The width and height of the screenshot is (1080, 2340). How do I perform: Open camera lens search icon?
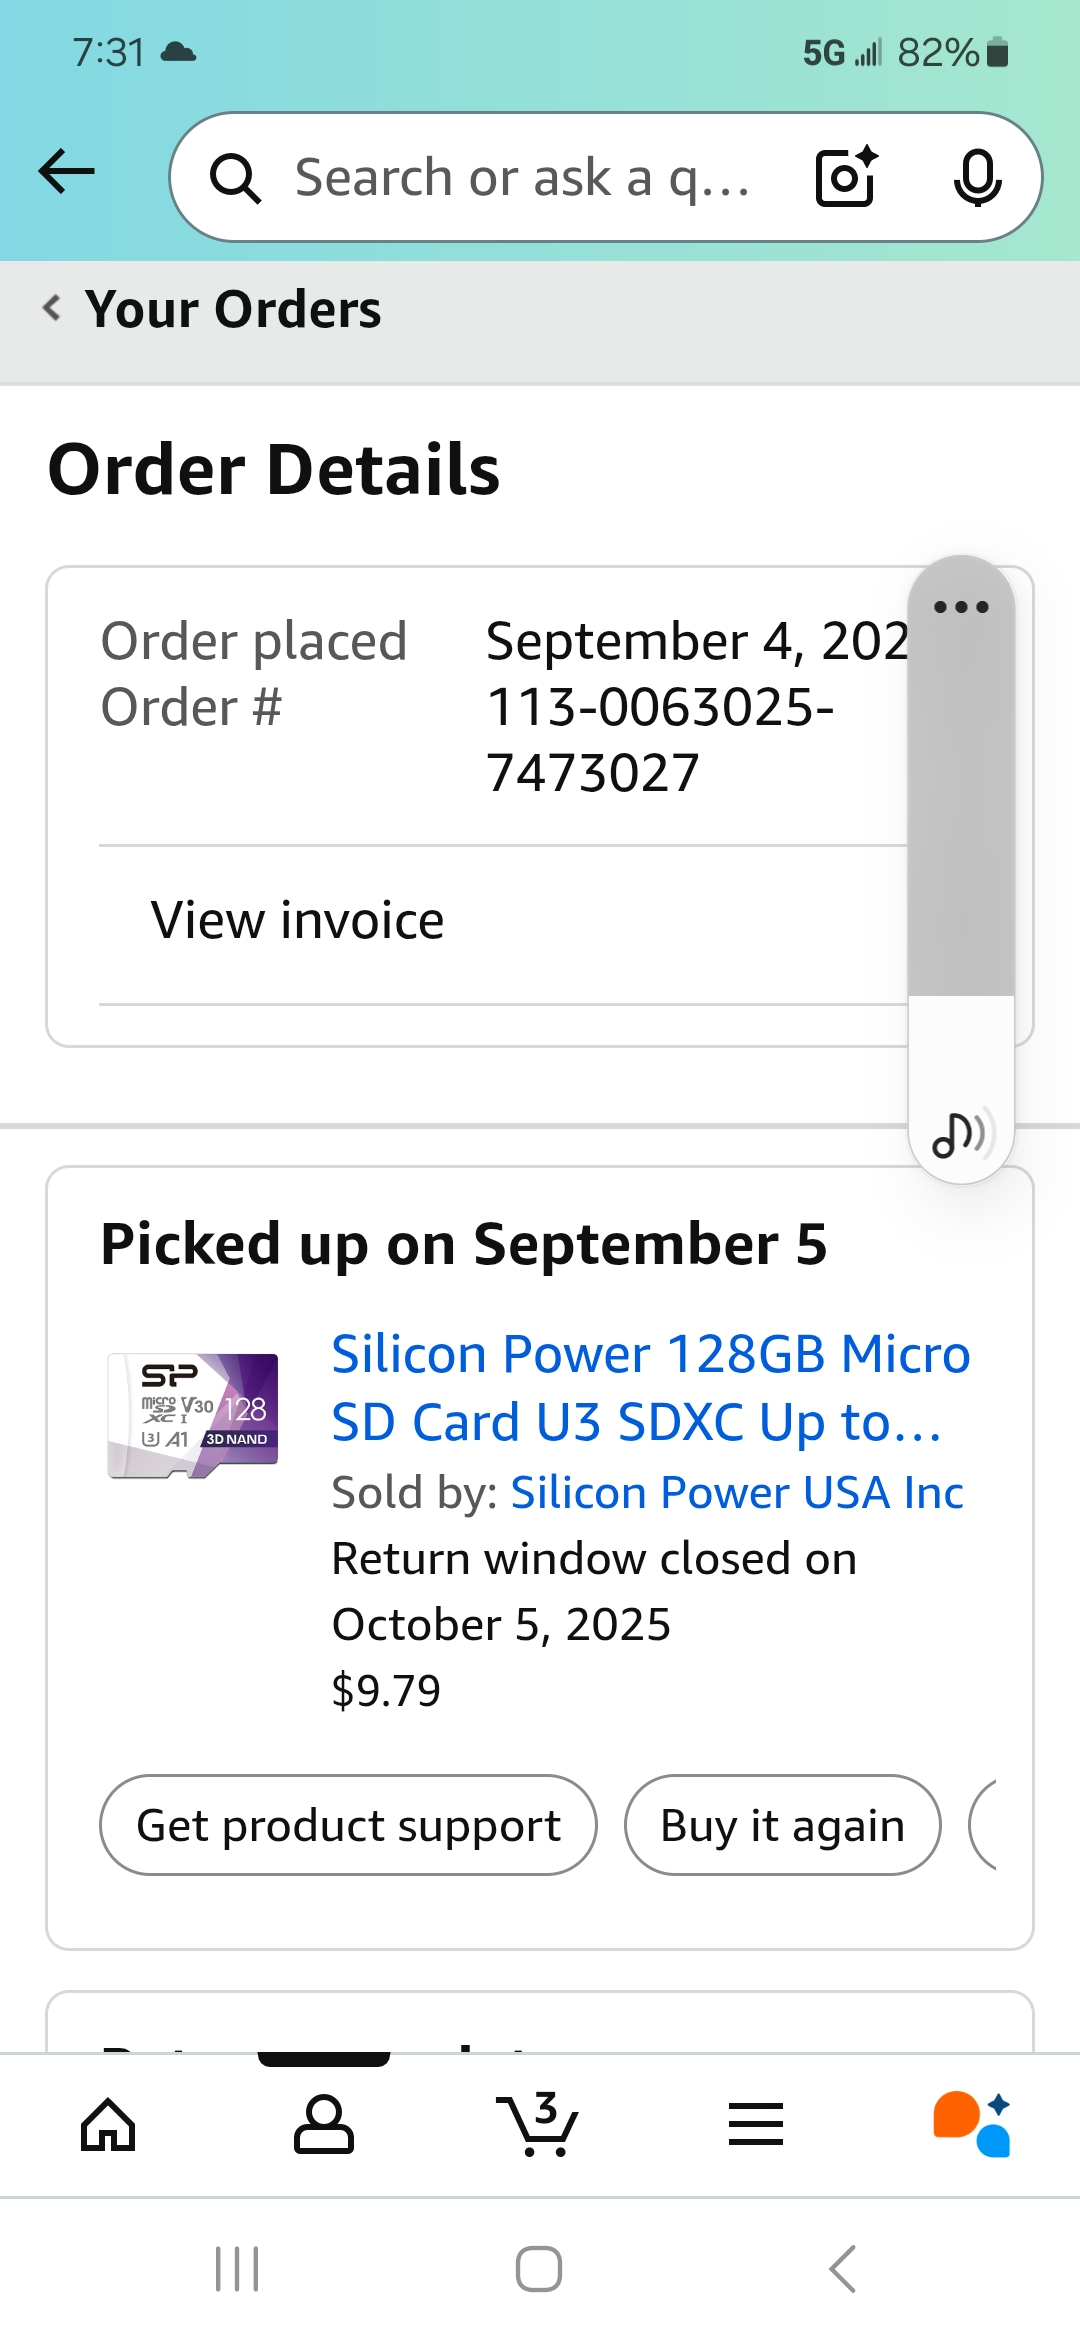(846, 177)
